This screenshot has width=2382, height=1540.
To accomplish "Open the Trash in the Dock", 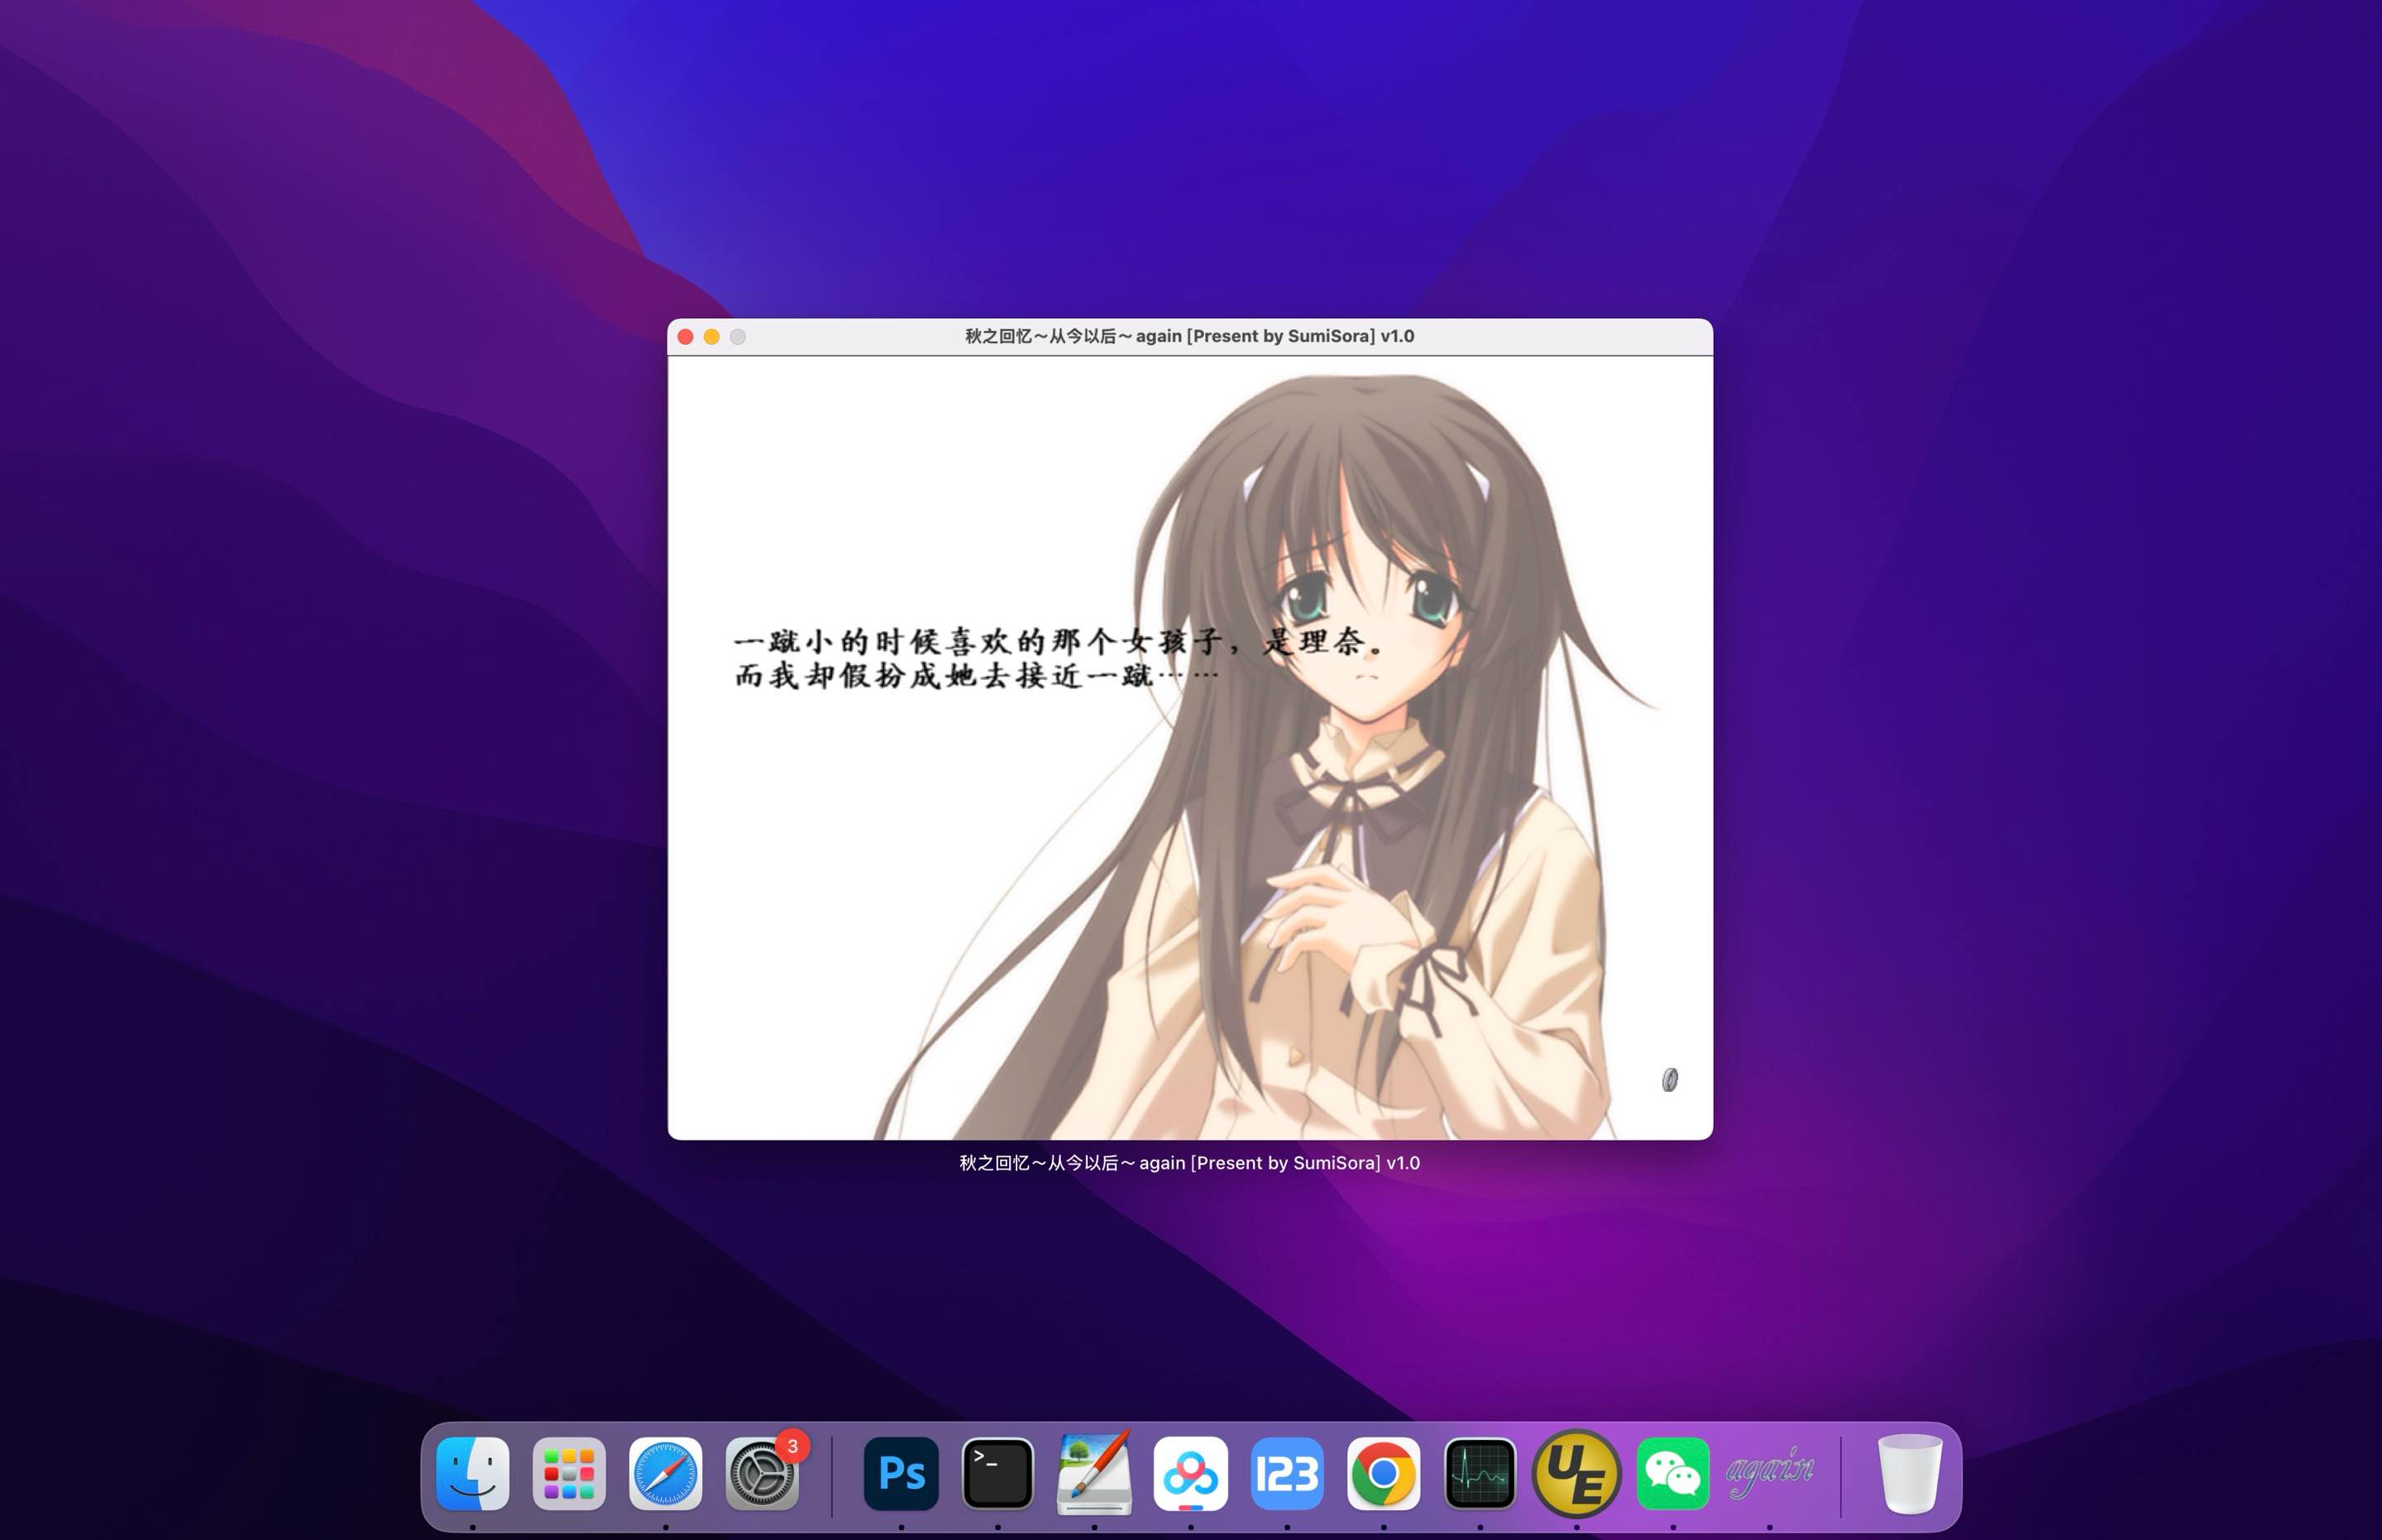I will (x=1909, y=1473).
